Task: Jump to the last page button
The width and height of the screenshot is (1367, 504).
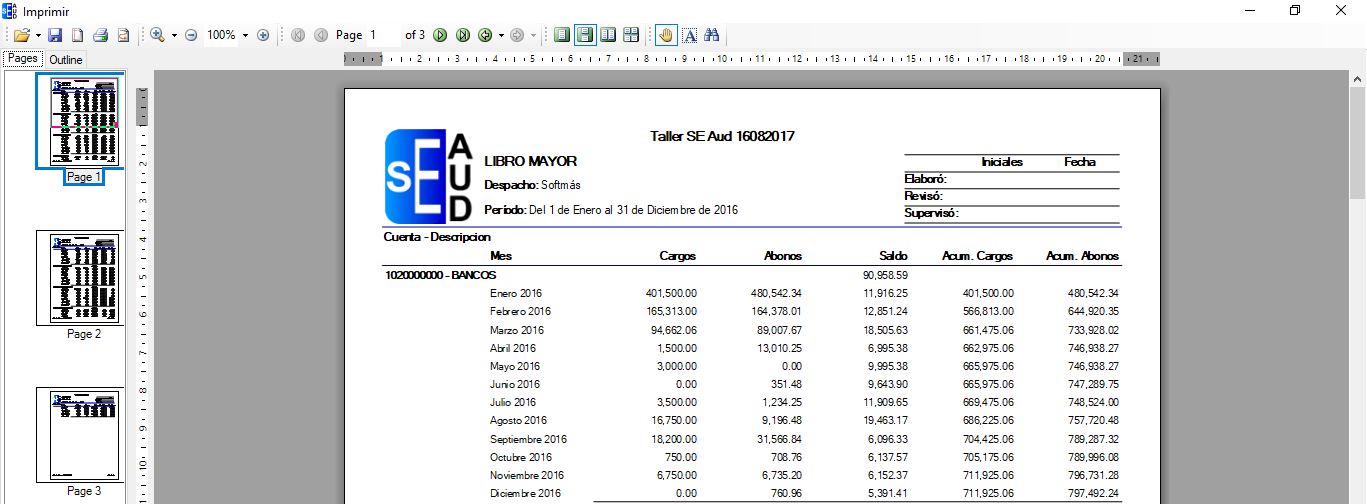Action: coord(463,35)
